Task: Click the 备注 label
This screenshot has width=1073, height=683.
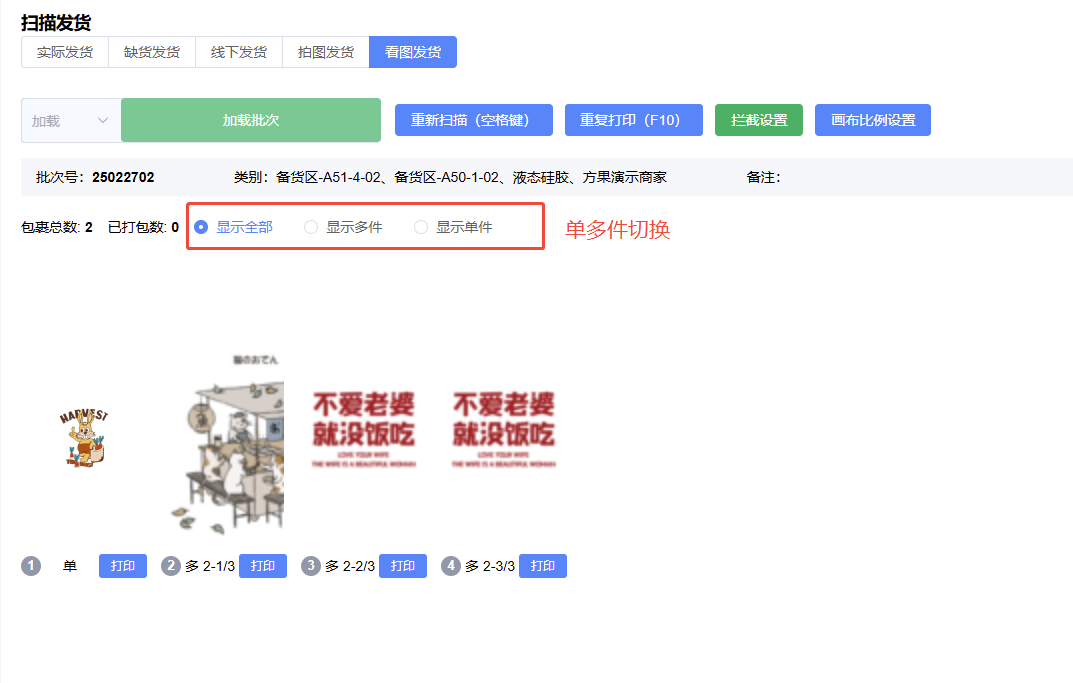Action: (x=763, y=177)
